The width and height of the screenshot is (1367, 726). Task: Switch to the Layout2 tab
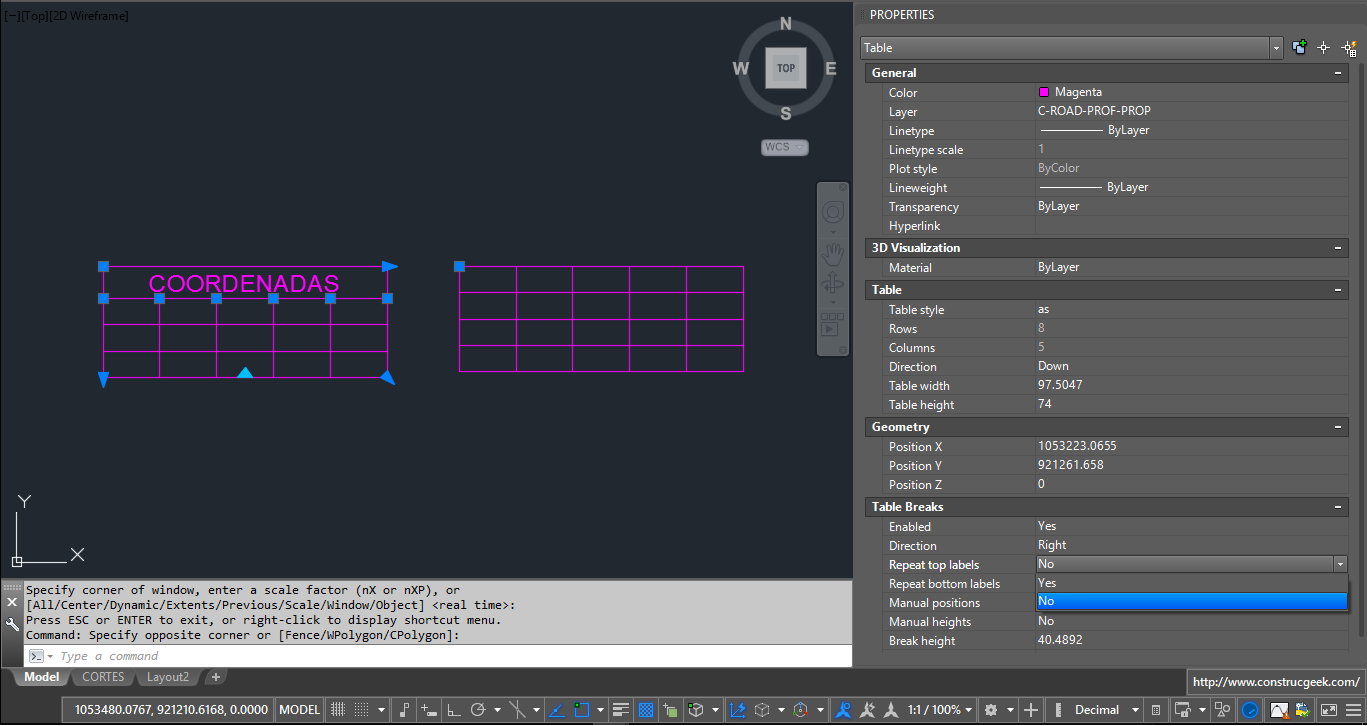tap(167, 677)
